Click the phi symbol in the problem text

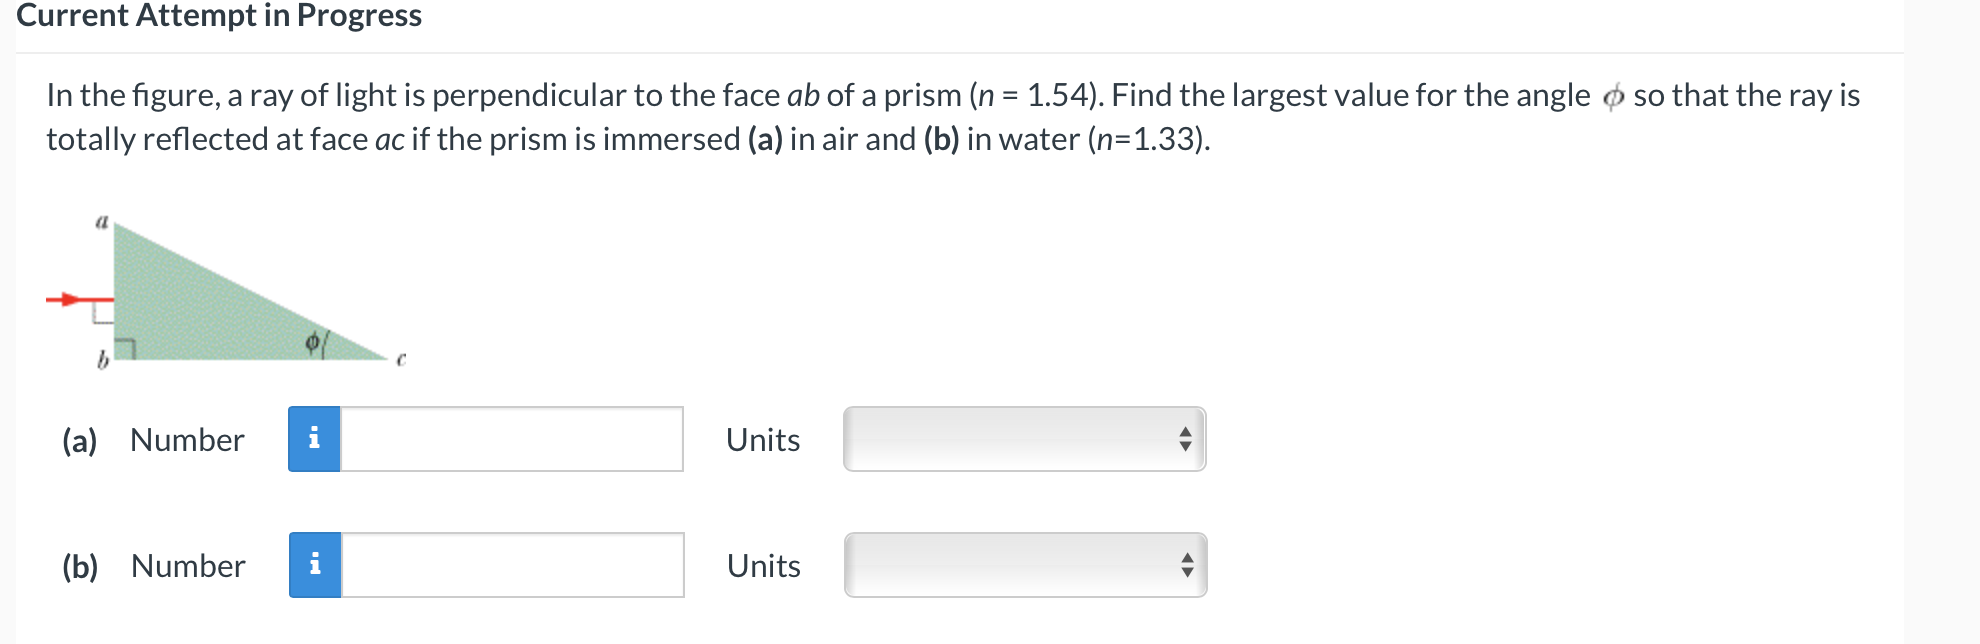click(1612, 97)
